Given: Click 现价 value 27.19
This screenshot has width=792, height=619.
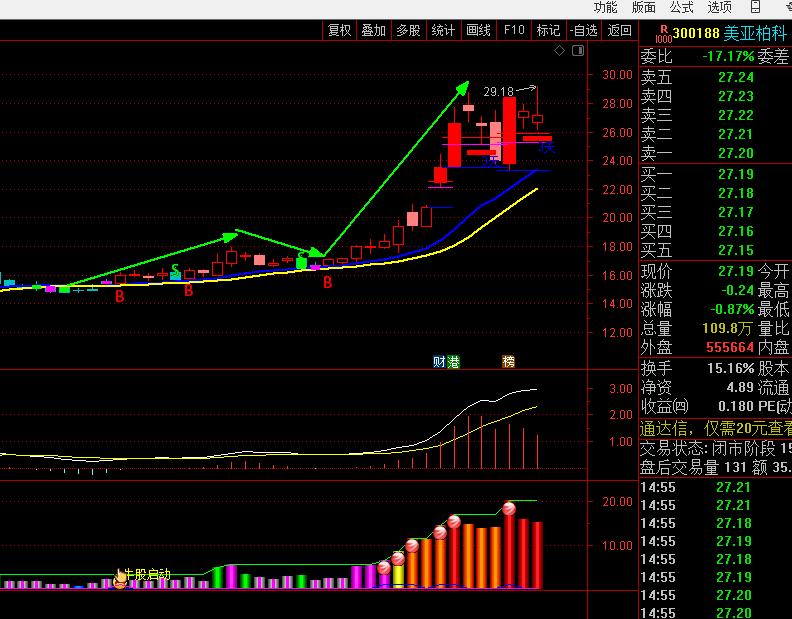Looking at the screenshot, I should (735, 271).
